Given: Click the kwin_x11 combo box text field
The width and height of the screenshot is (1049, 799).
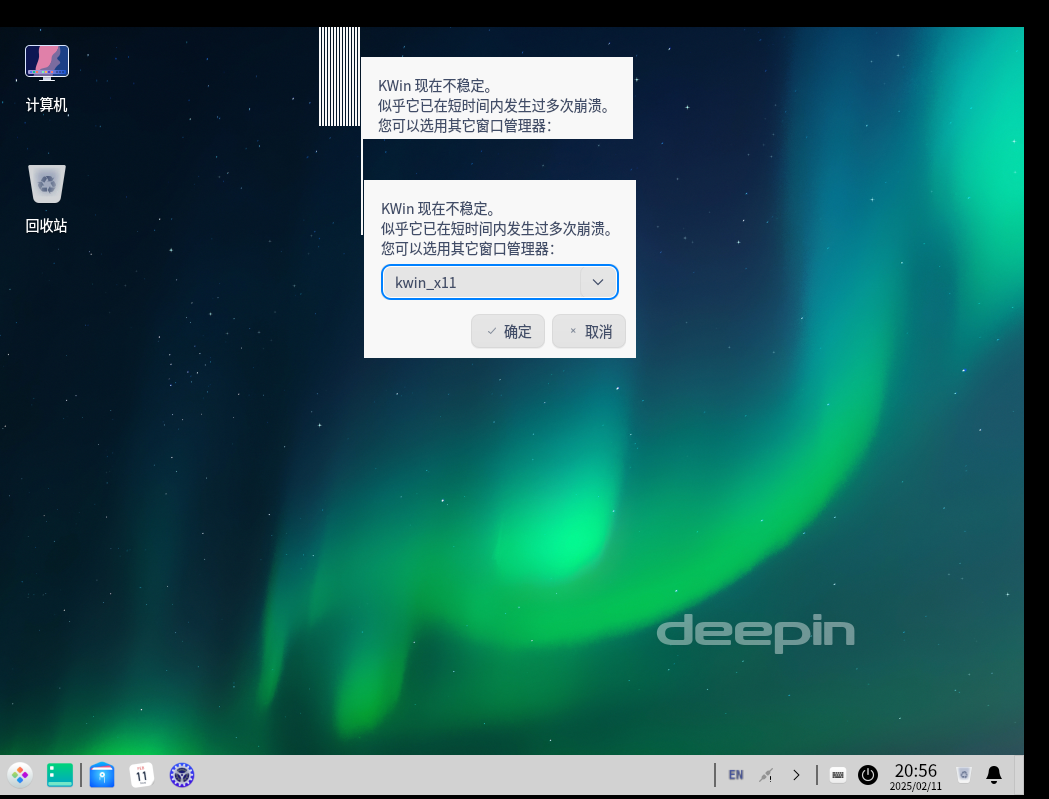Looking at the screenshot, I should coord(480,282).
